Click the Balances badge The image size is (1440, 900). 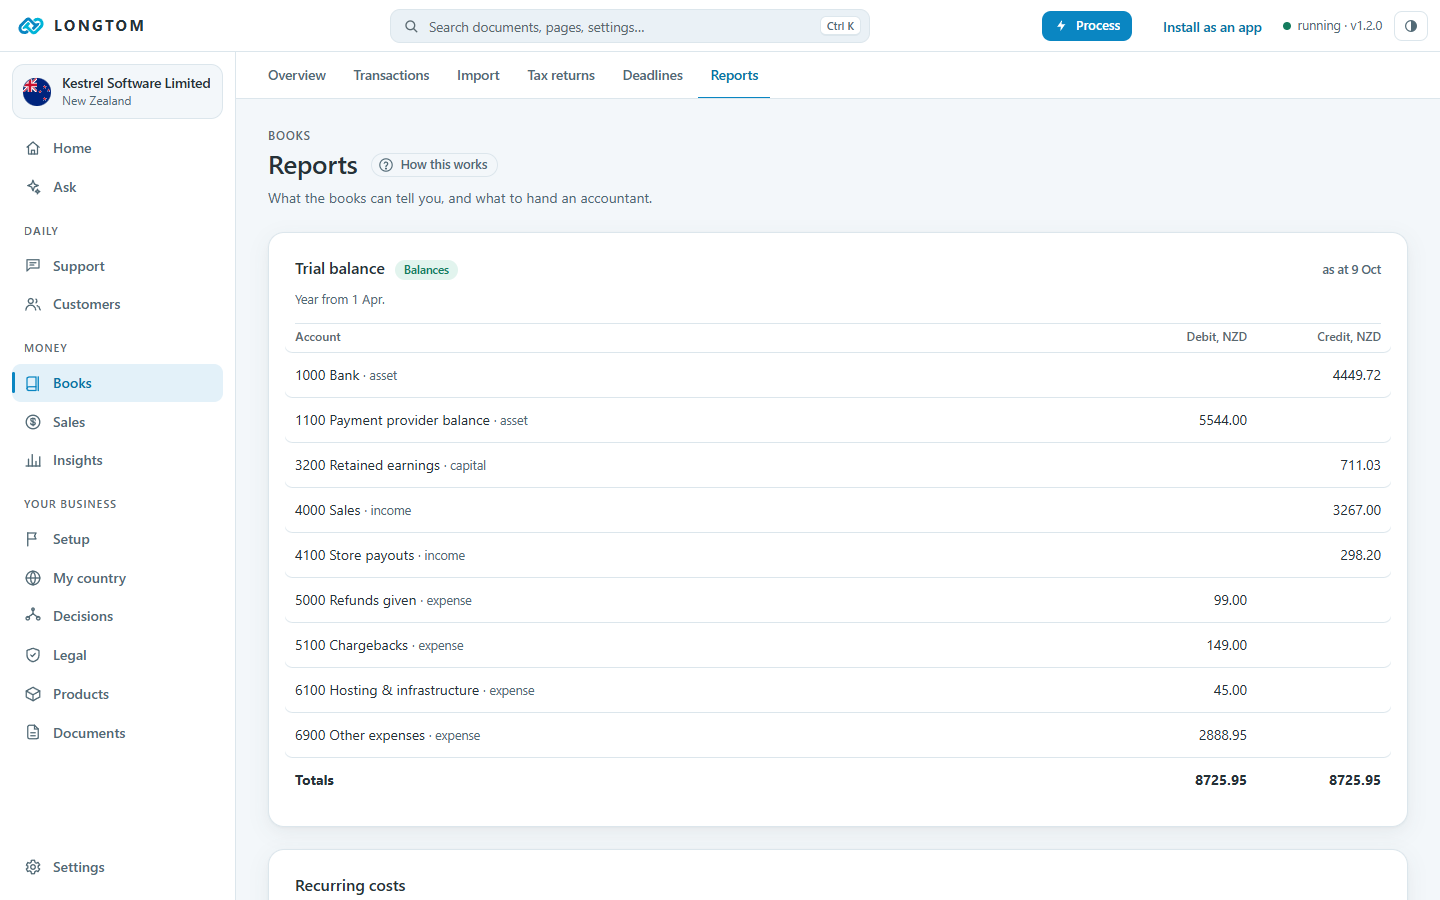click(x=426, y=270)
